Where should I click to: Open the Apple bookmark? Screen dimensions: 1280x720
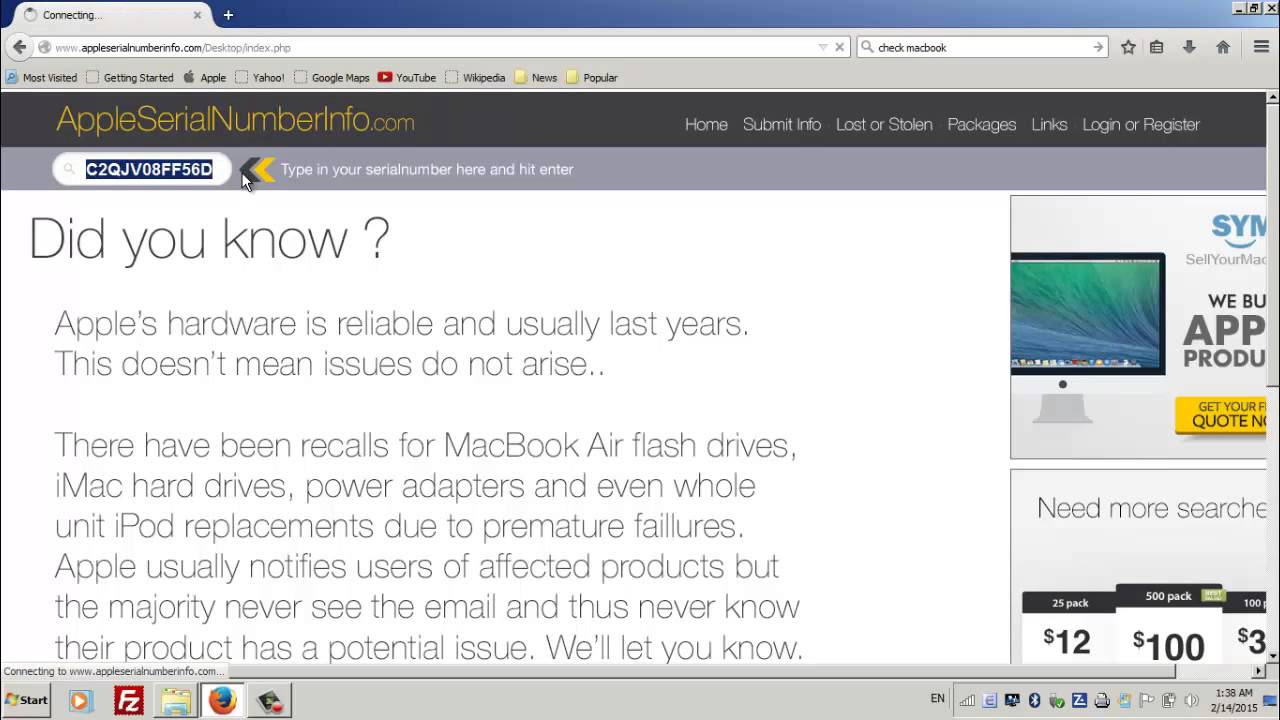(205, 77)
